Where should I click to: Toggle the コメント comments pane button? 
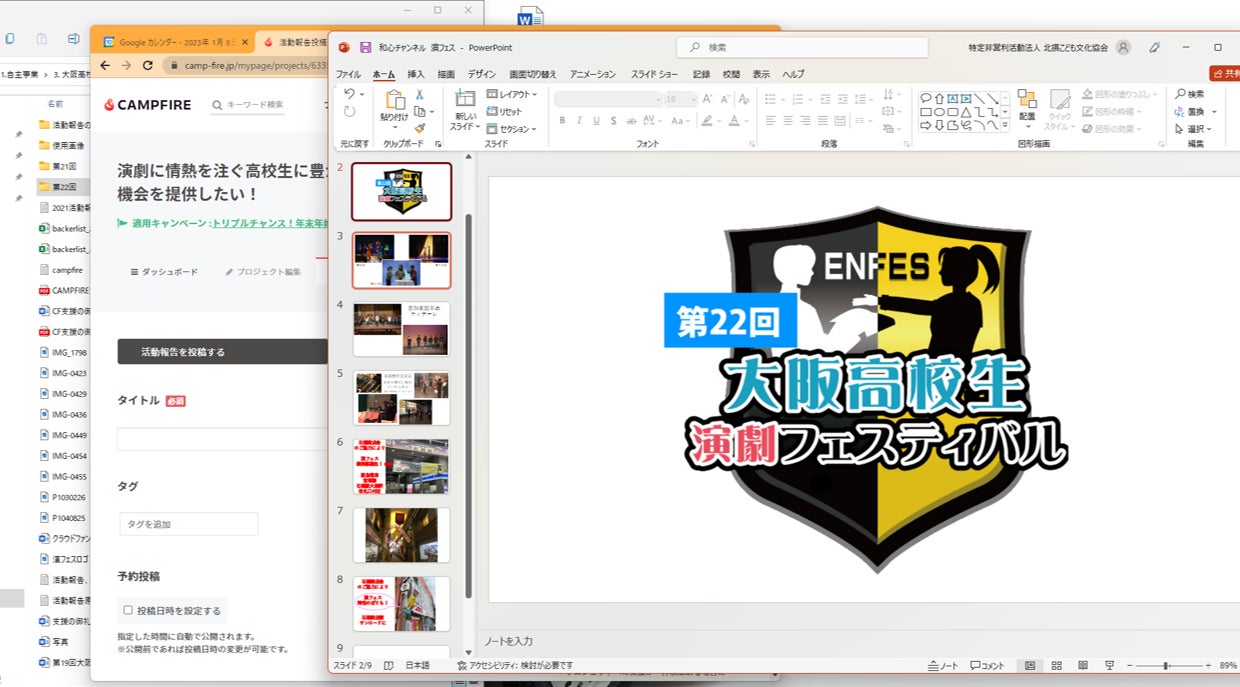987,665
